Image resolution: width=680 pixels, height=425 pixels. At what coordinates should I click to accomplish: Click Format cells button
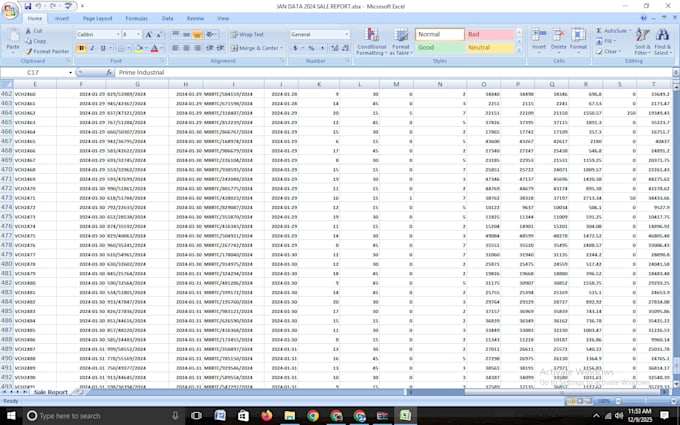click(578, 40)
